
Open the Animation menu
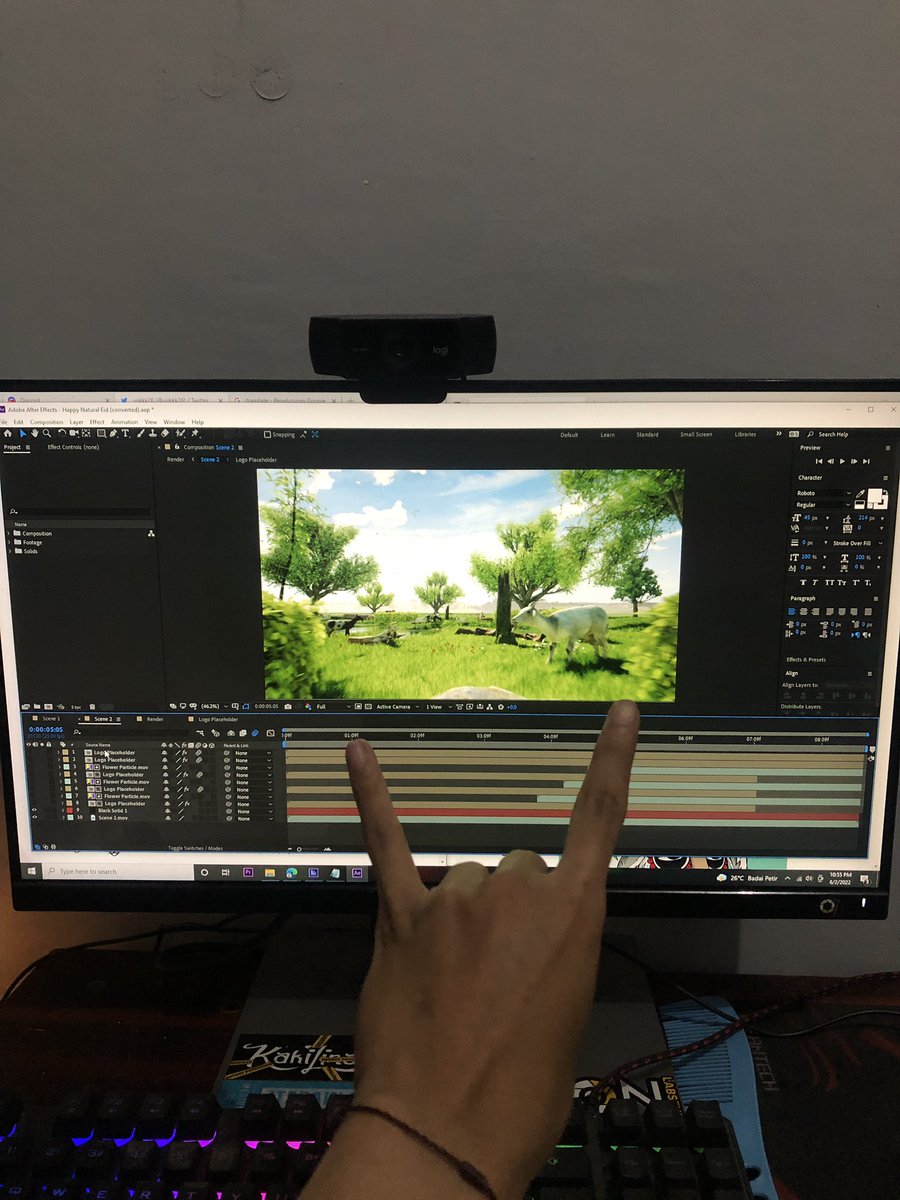tap(124, 422)
